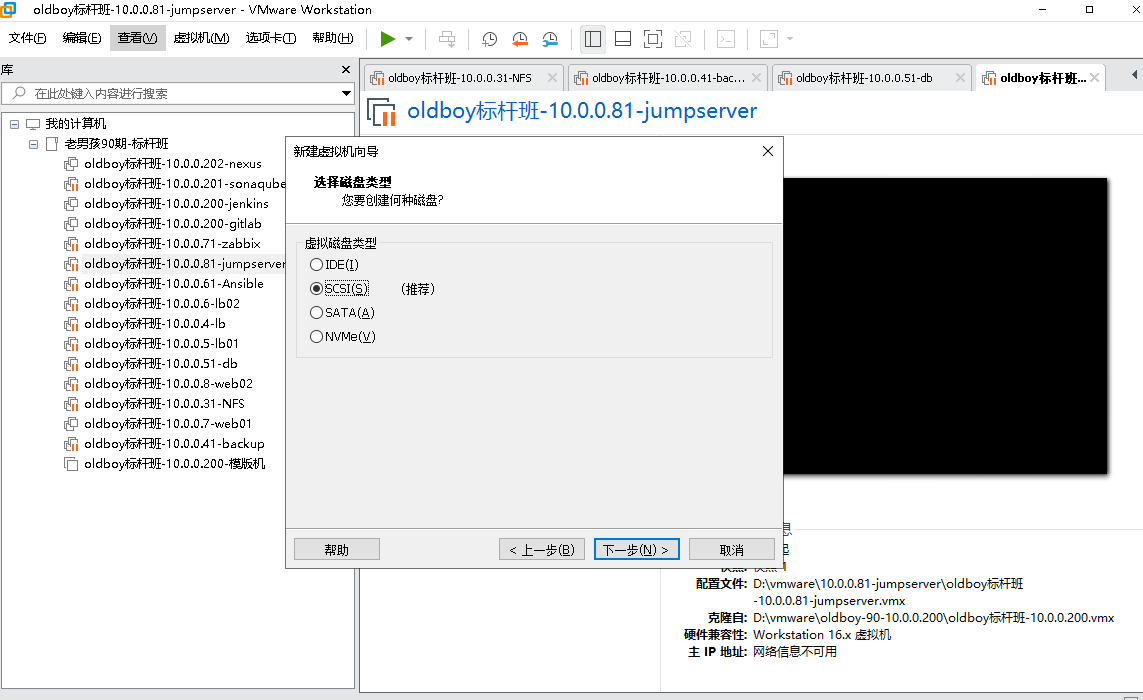Click the < 上一步(B) back button
This screenshot has width=1143, height=700.
point(542,549)
